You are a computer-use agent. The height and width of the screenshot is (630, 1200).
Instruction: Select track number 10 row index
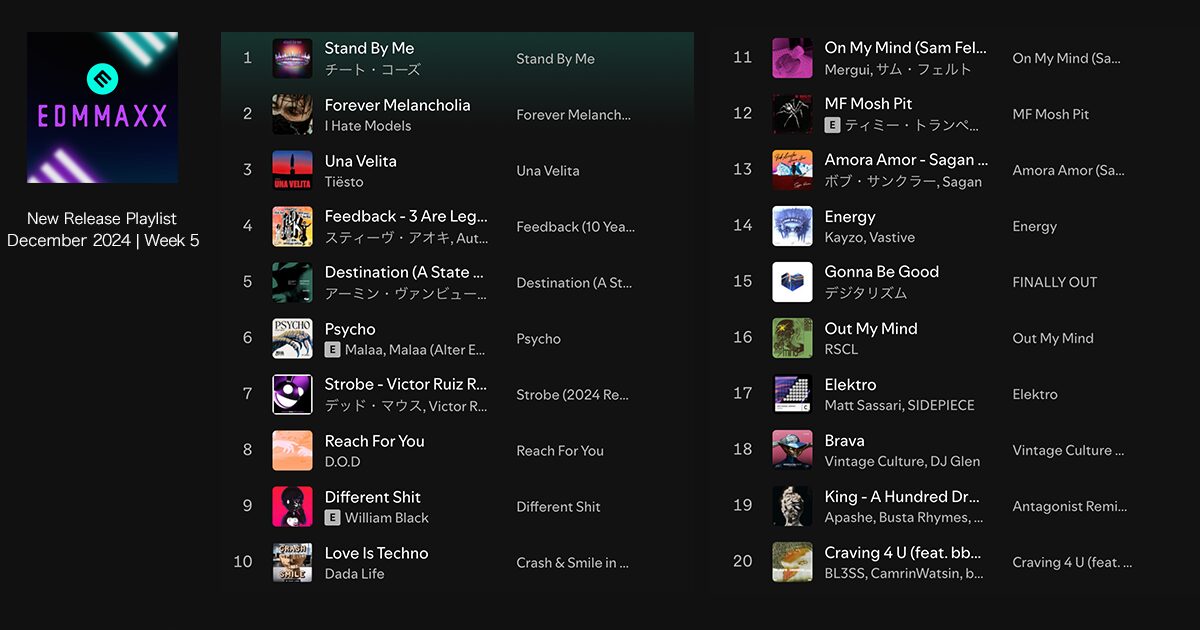243,562
